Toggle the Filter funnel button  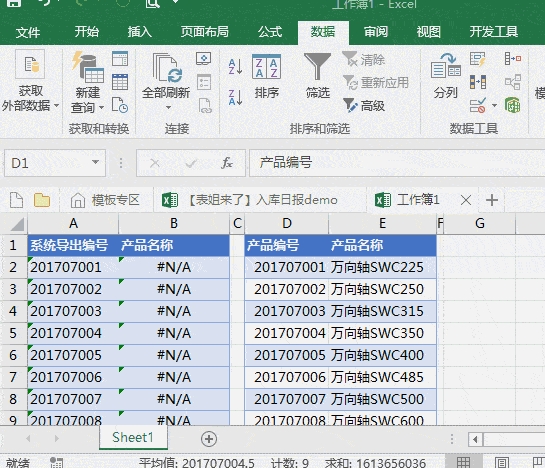tap(317, 76)
